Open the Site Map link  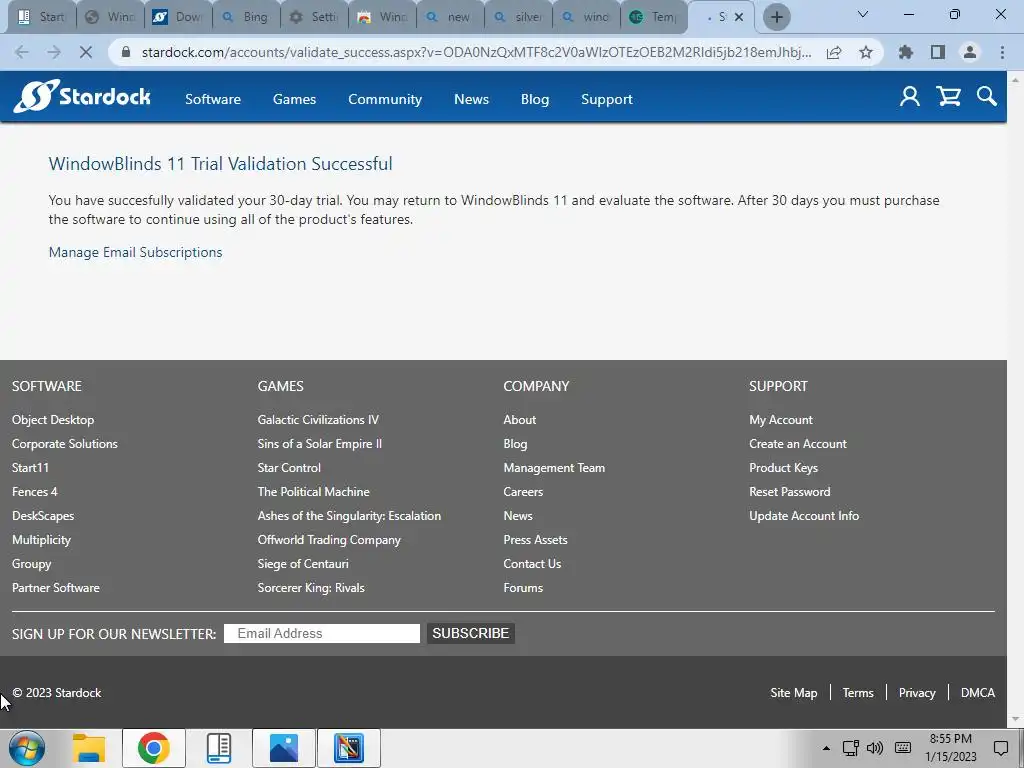pyautogui.click(x=793, y=693)
